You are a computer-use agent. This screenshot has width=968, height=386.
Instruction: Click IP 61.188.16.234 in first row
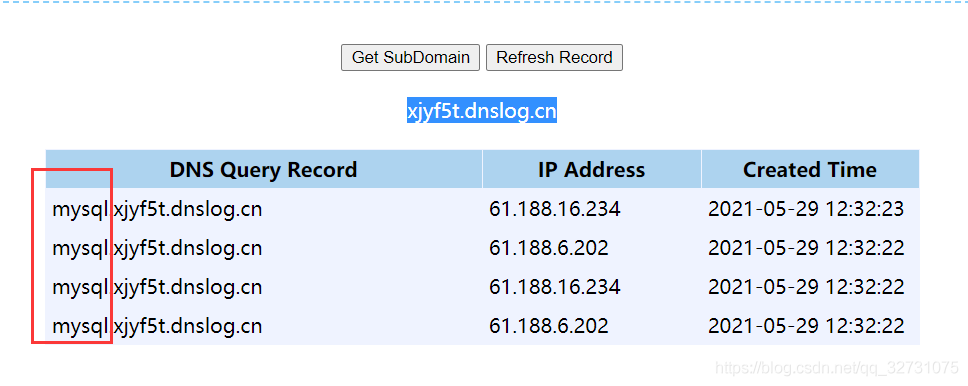[554, 209]
